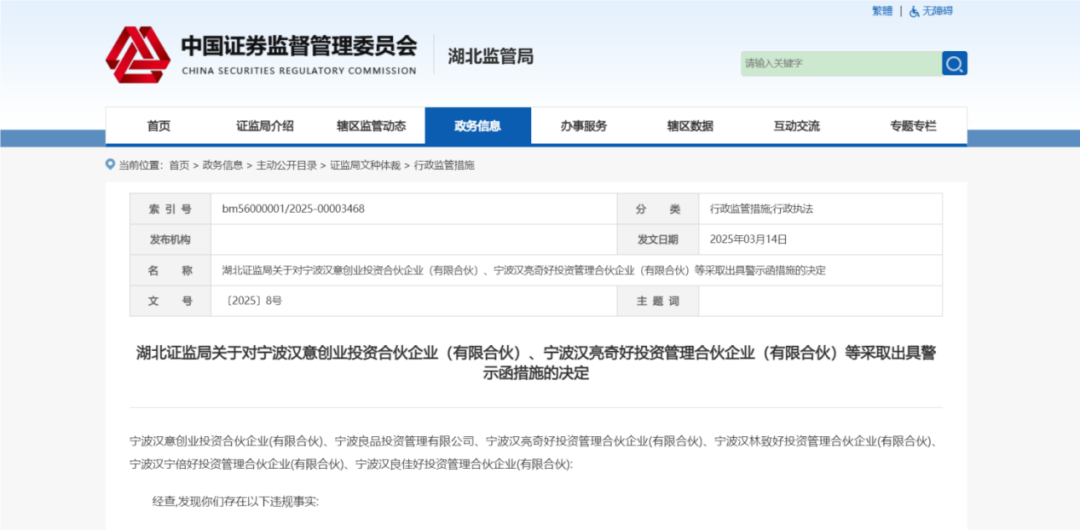
Task: Click the line 经查,发现你们存在以下违规事实
Action: [235, 502]
